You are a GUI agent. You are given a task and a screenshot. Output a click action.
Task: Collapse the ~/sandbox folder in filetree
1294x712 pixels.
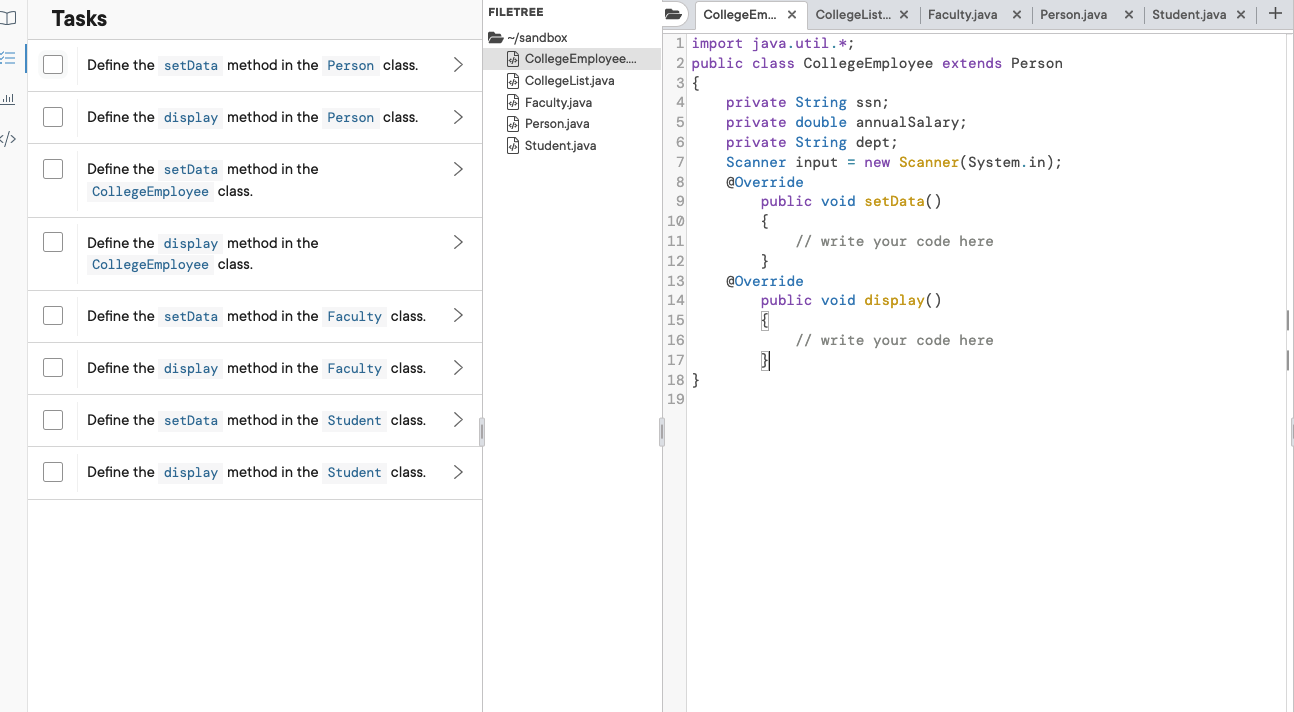pyautogui.click(x=527, y=38)
